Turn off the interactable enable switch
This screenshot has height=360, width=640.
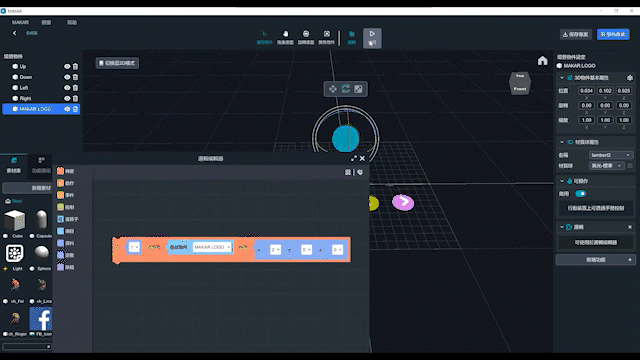[580, 193]
